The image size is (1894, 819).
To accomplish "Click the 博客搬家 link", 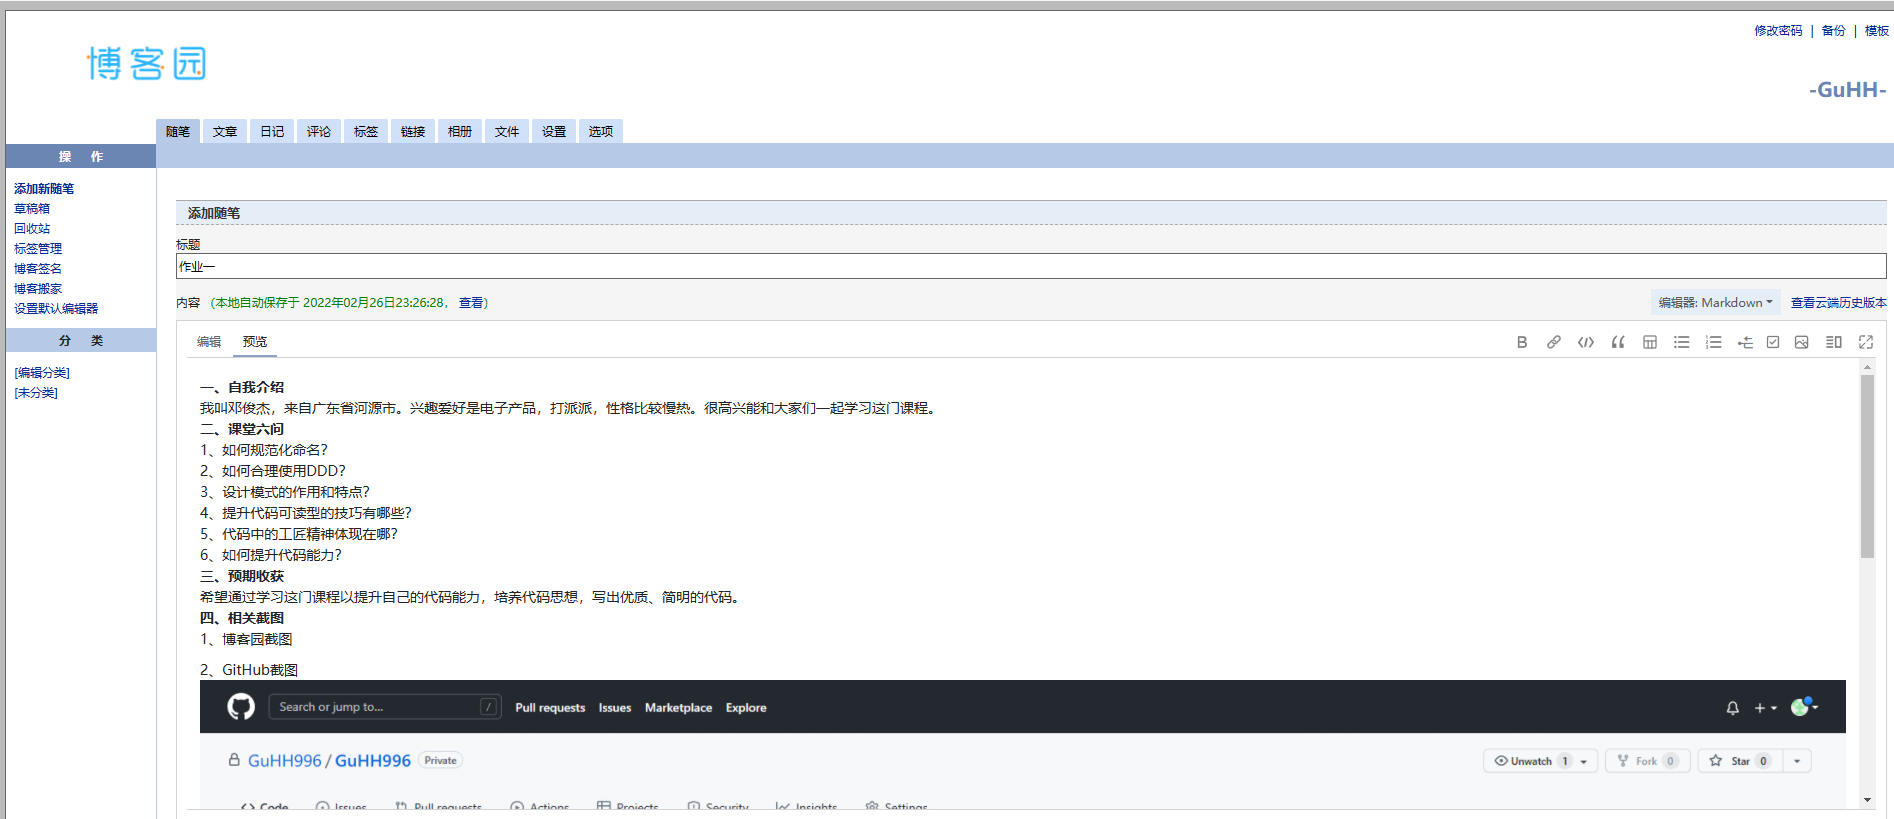I will point(38,288).
